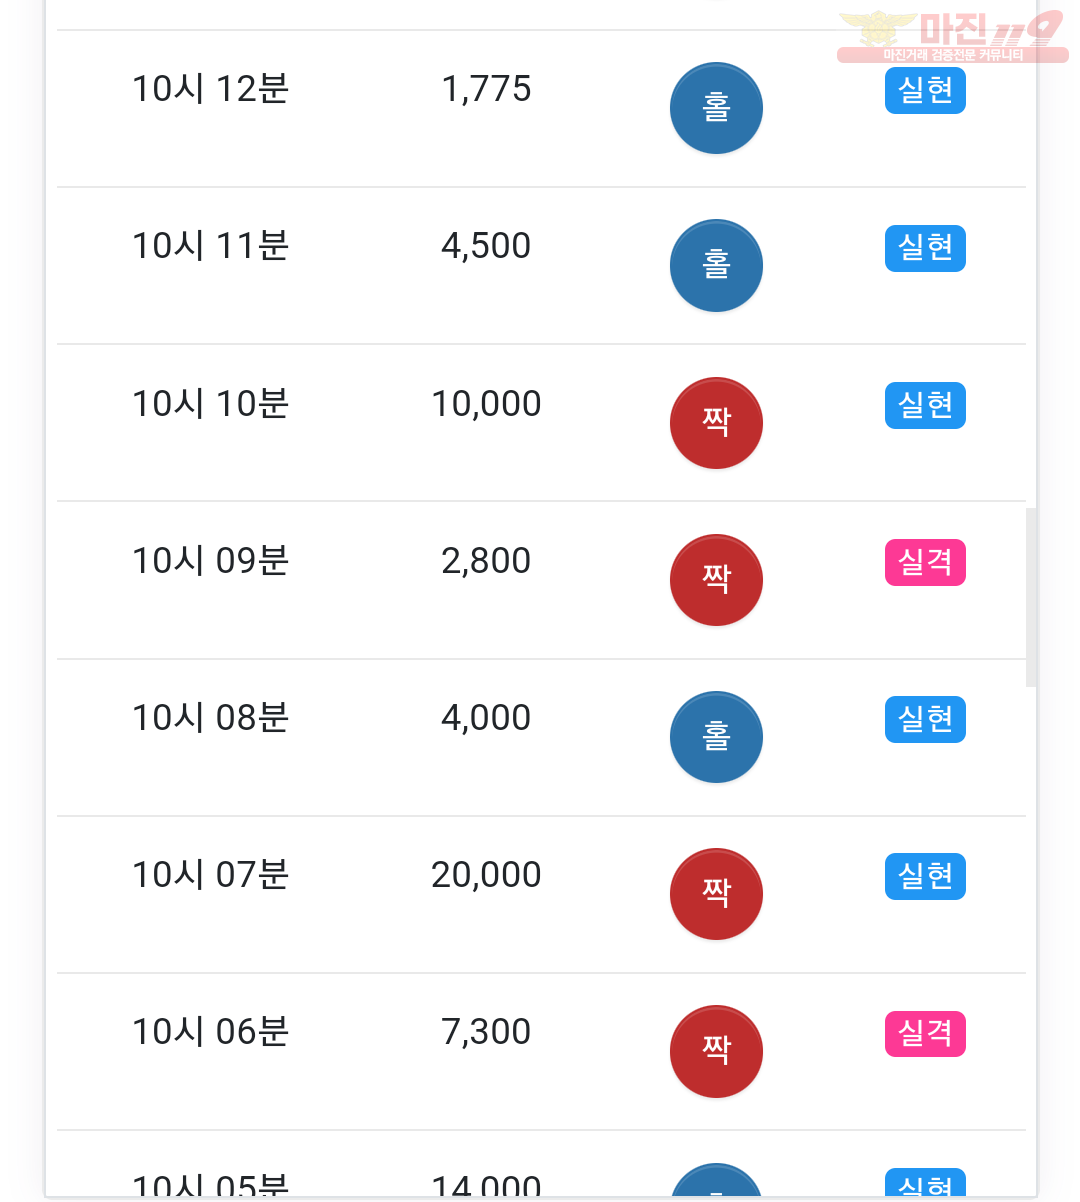Click the 마진 watermark logo at top
This screenshot has width=1080, height=1202.
[952, 37]
